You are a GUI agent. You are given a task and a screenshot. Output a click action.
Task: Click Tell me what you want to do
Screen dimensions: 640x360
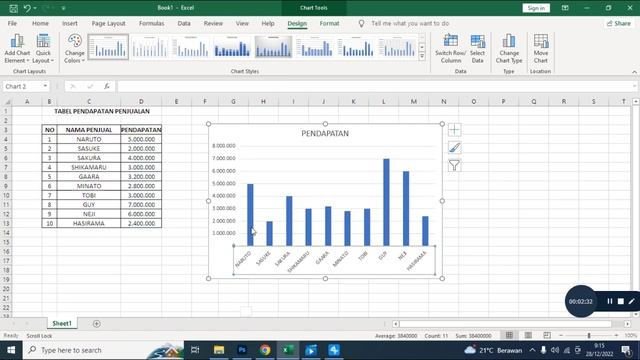tap(410, 24)
